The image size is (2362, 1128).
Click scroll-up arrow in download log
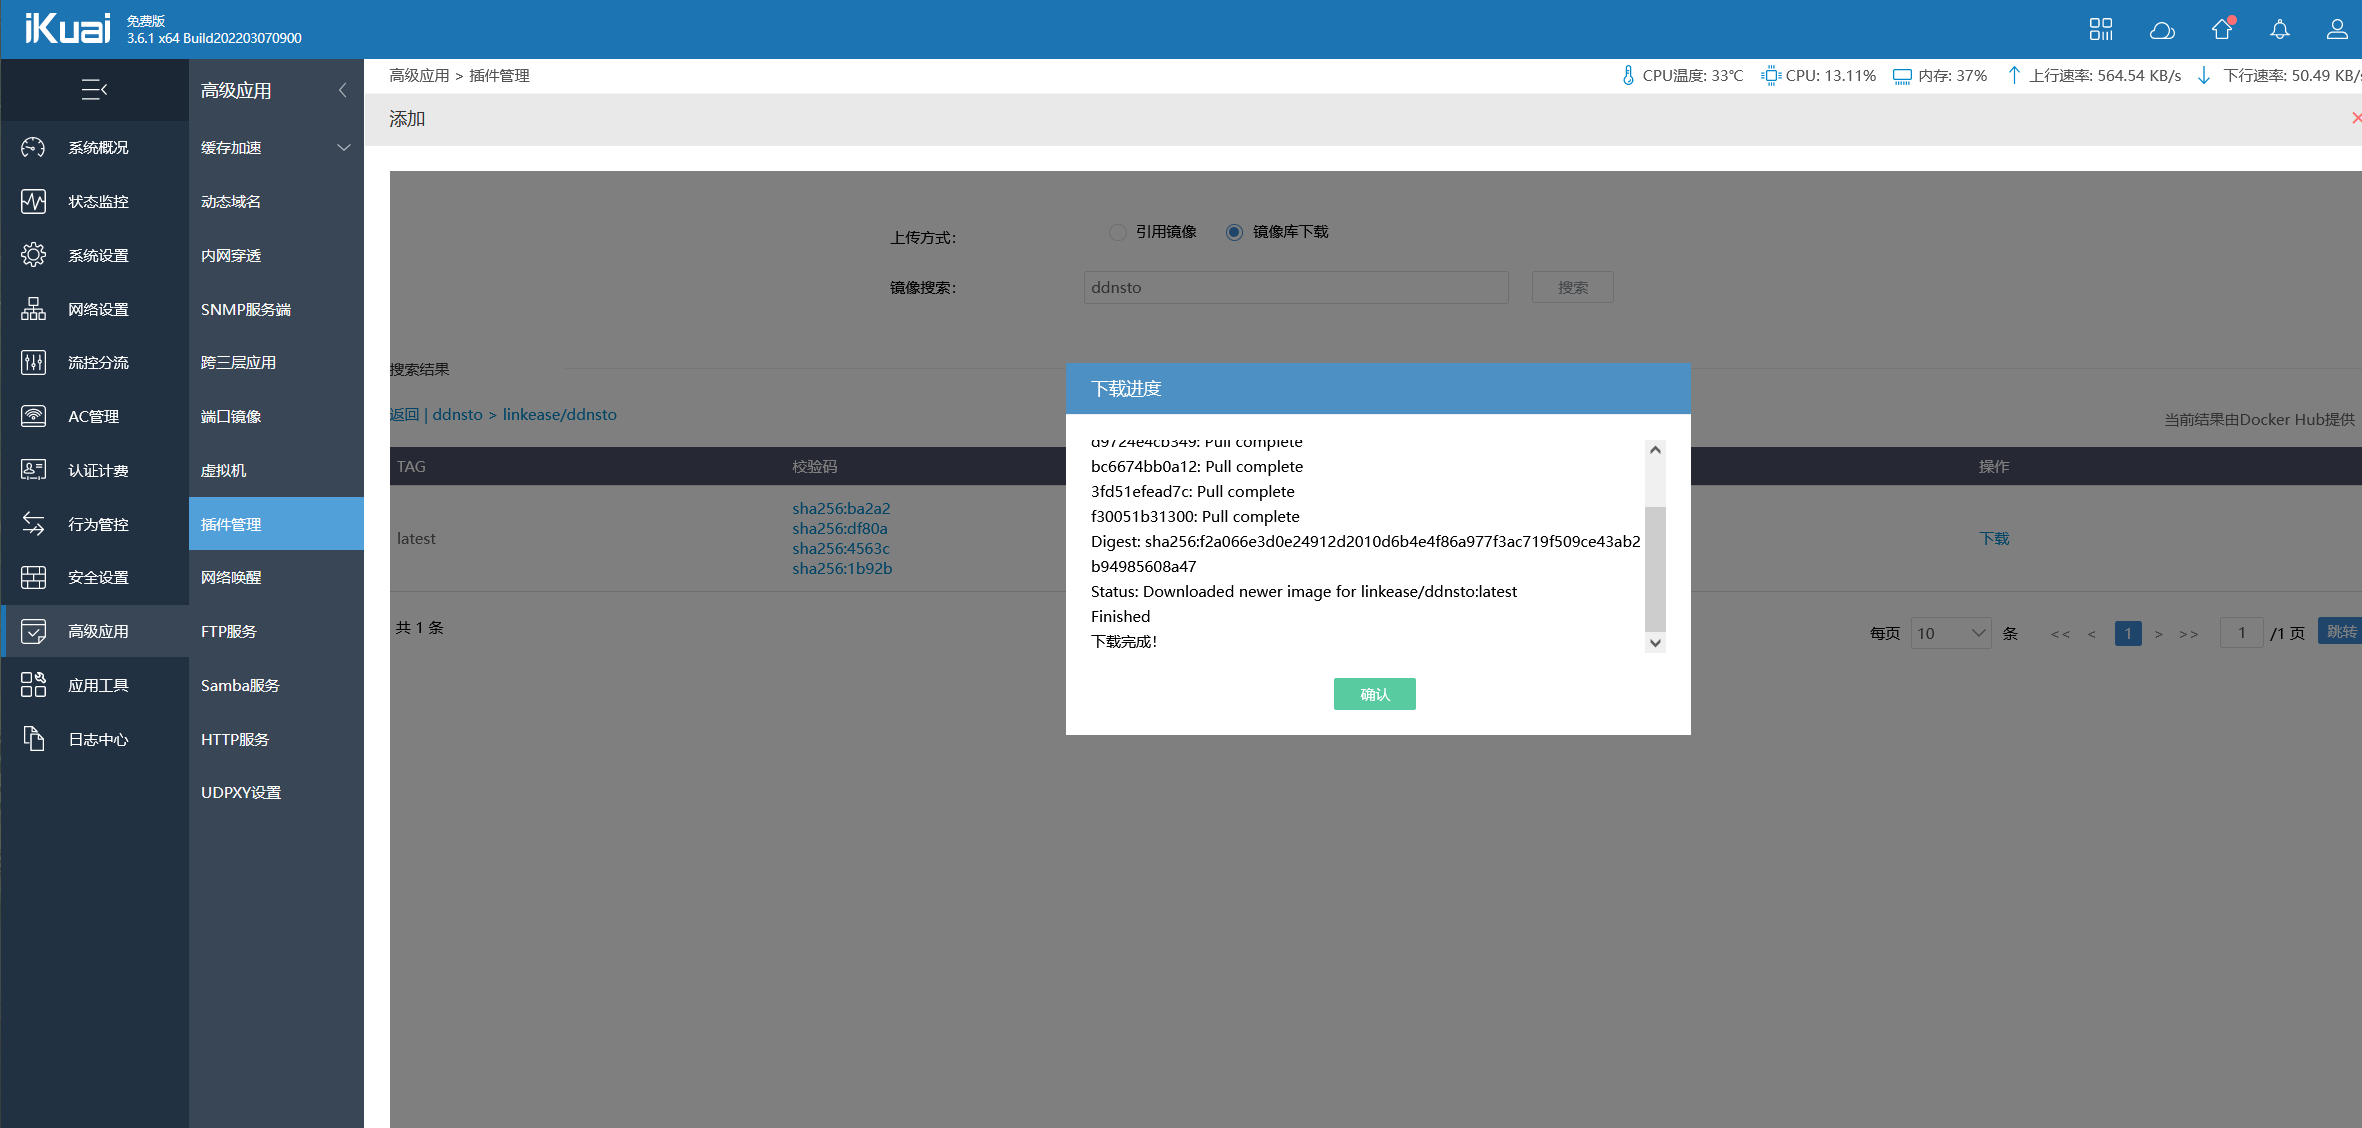tap(1655, 450)
